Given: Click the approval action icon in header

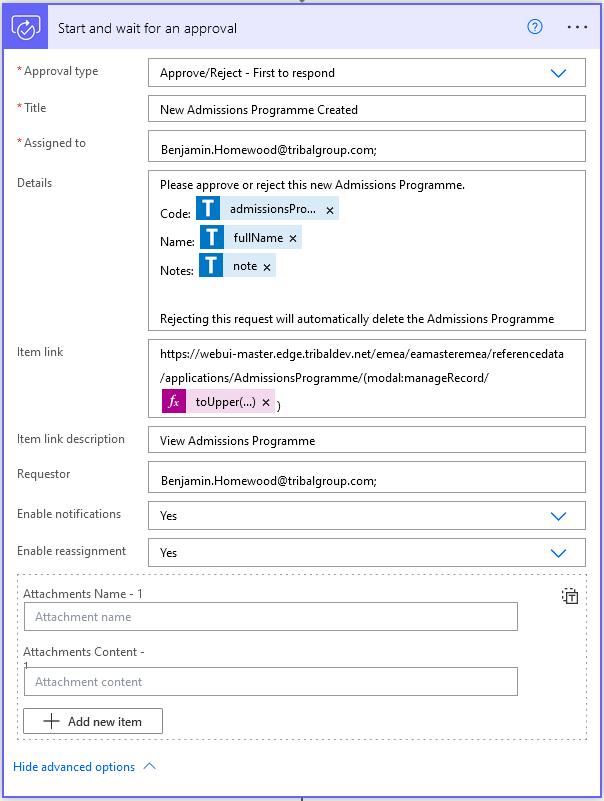Looking at the screenshot, I should pos(25,27).
